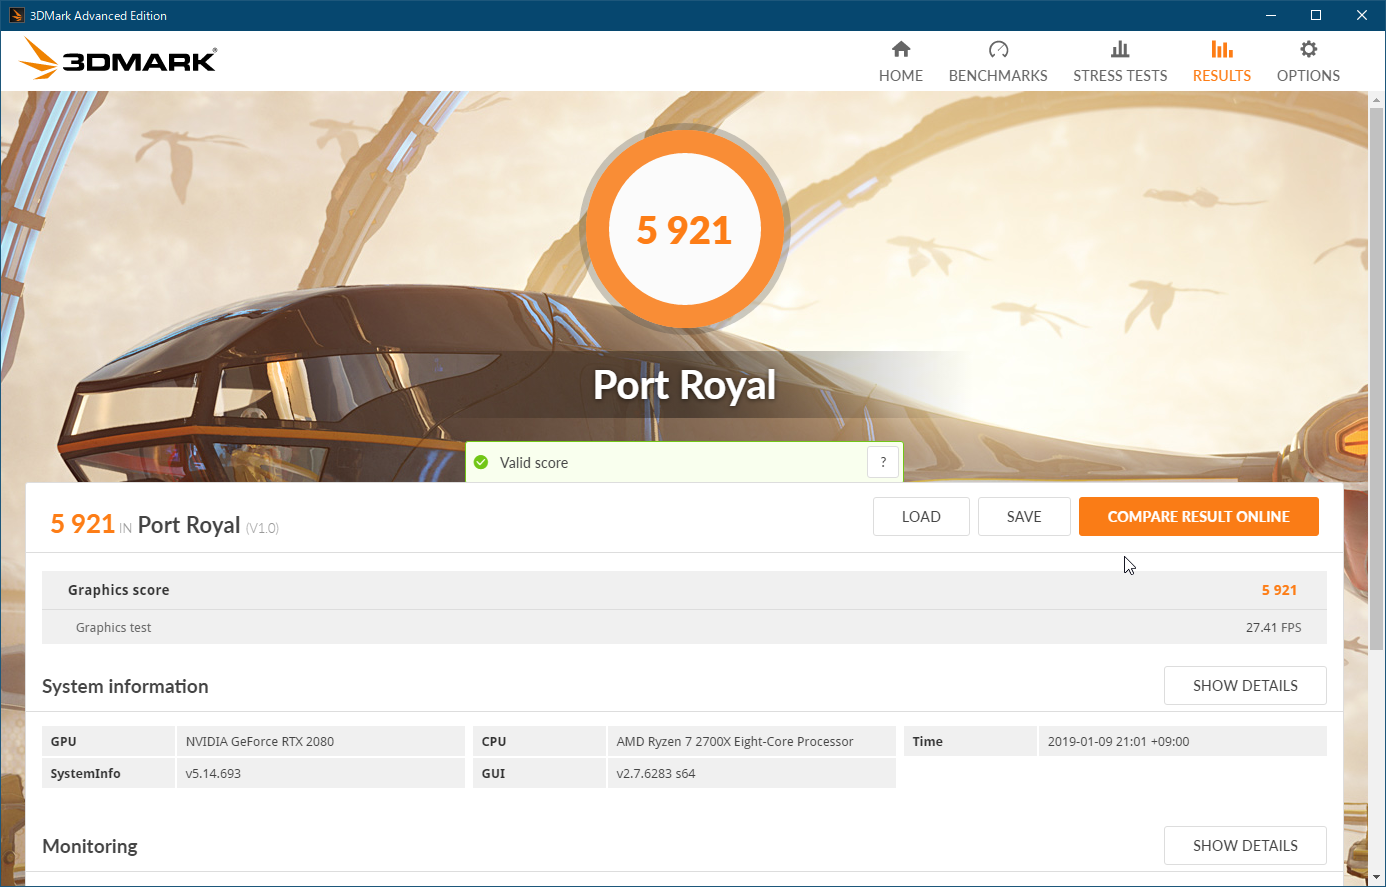
Task: Click the 3DMark title bar app icon
Action: (x=16, y=15)
